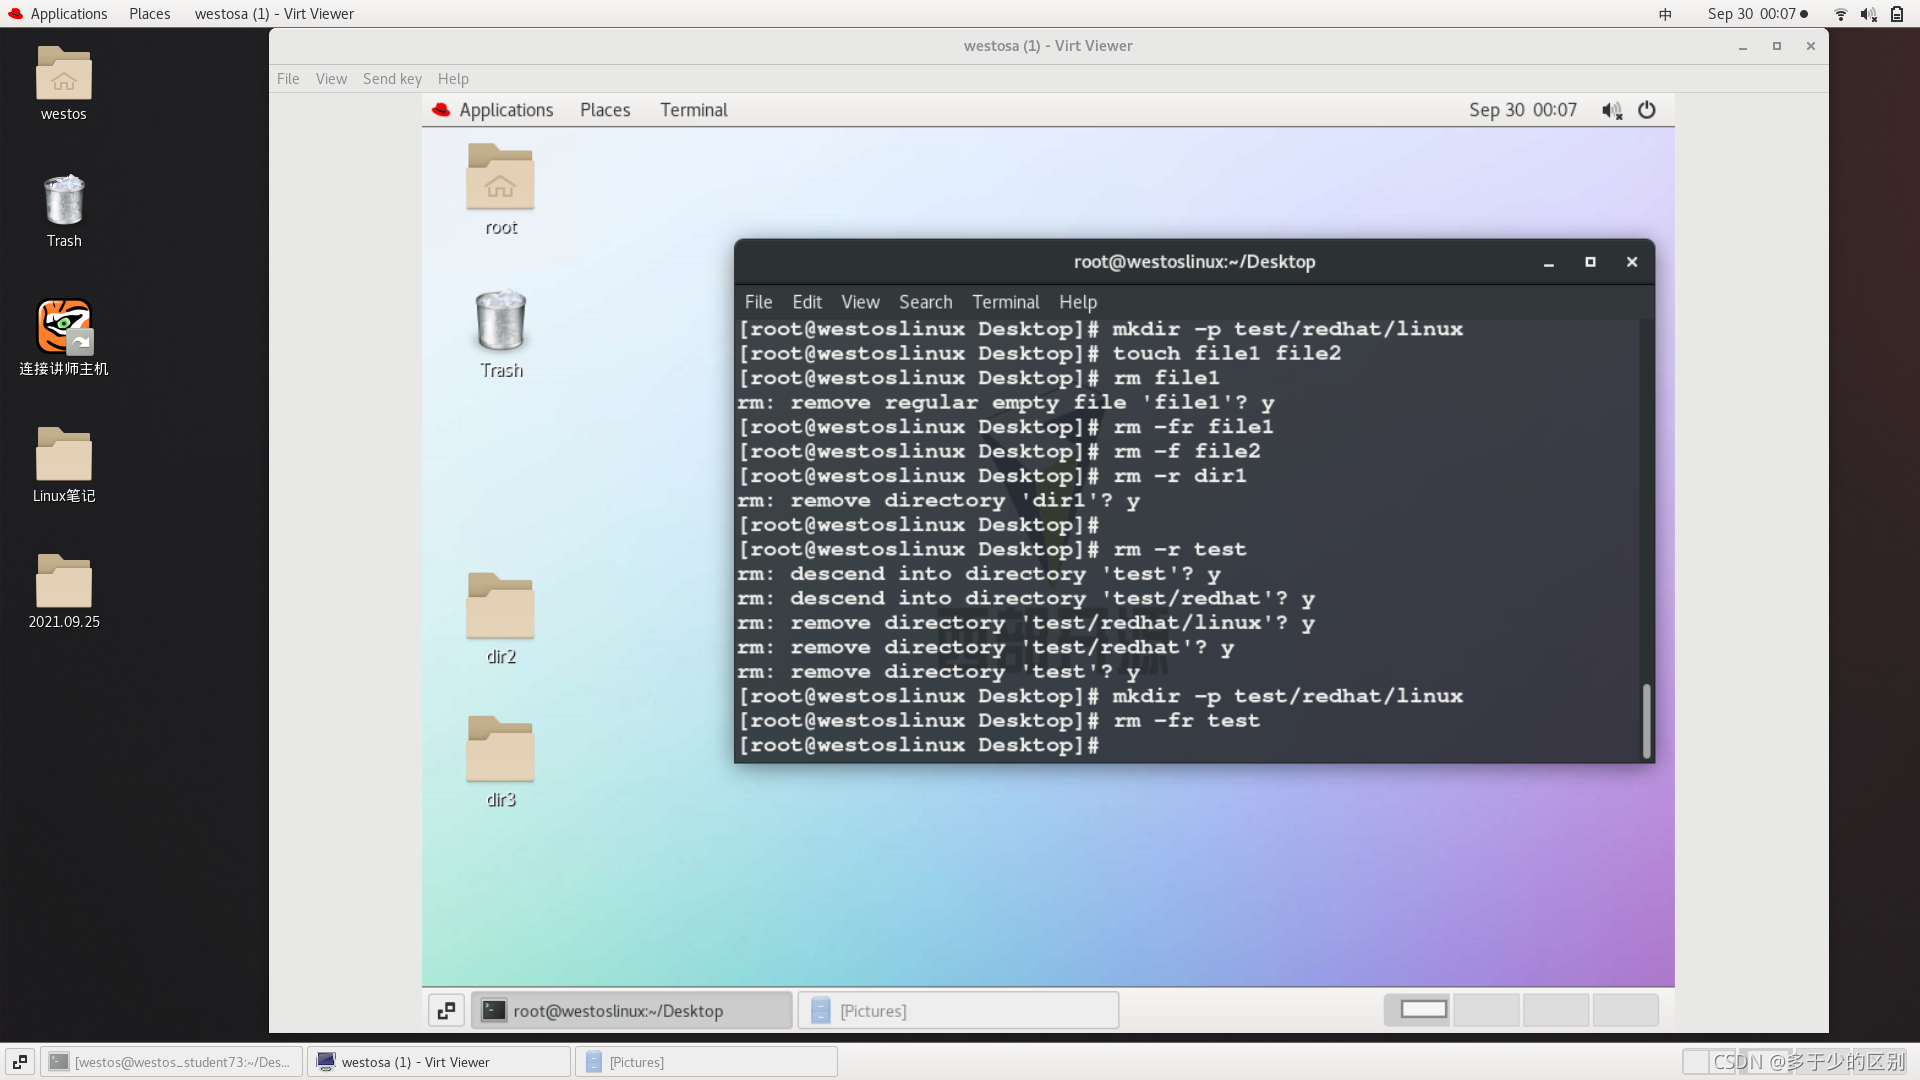Expand Send key menu in Virt Viewer

392,79
